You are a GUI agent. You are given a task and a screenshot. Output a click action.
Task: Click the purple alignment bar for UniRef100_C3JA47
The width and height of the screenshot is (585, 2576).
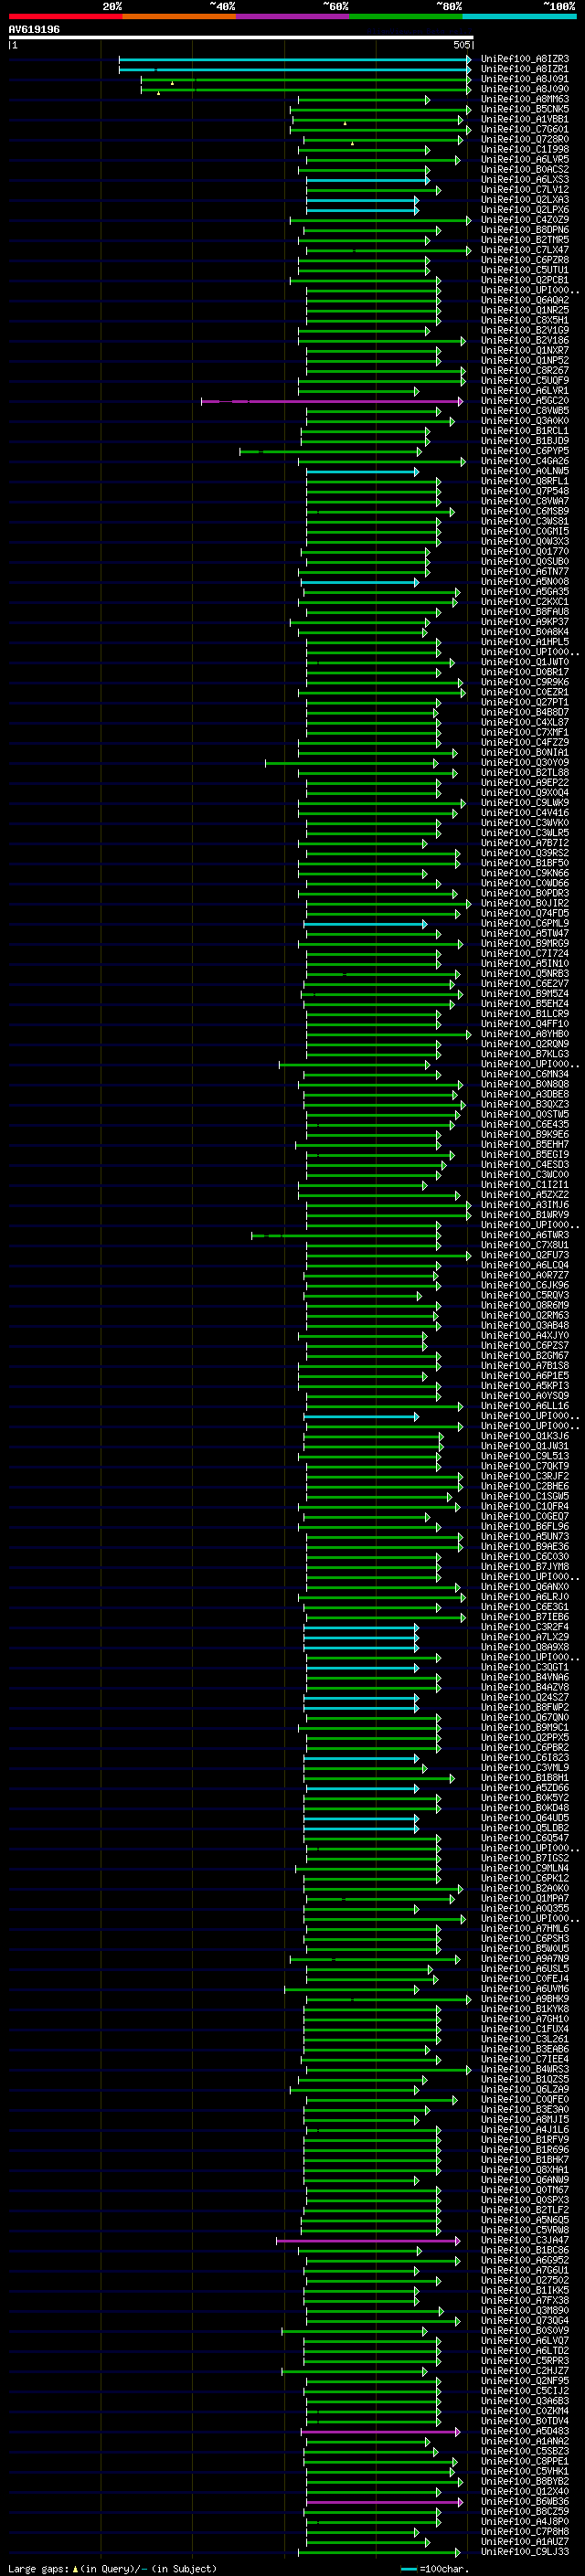(x=369, y=2240)
